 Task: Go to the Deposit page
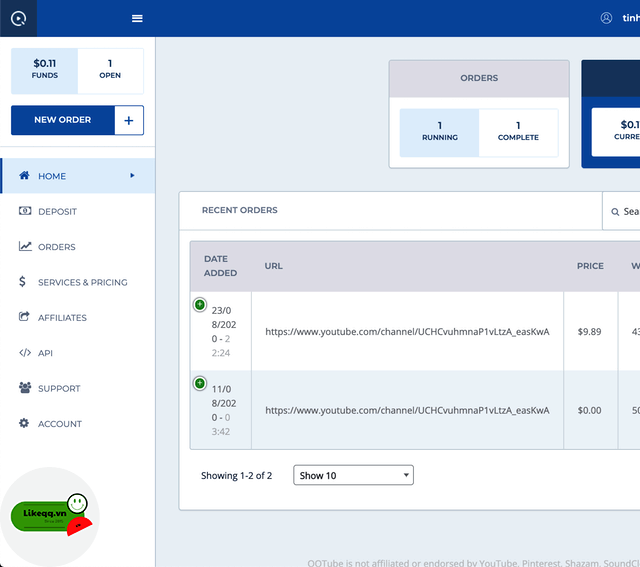(x=78, y=211)
